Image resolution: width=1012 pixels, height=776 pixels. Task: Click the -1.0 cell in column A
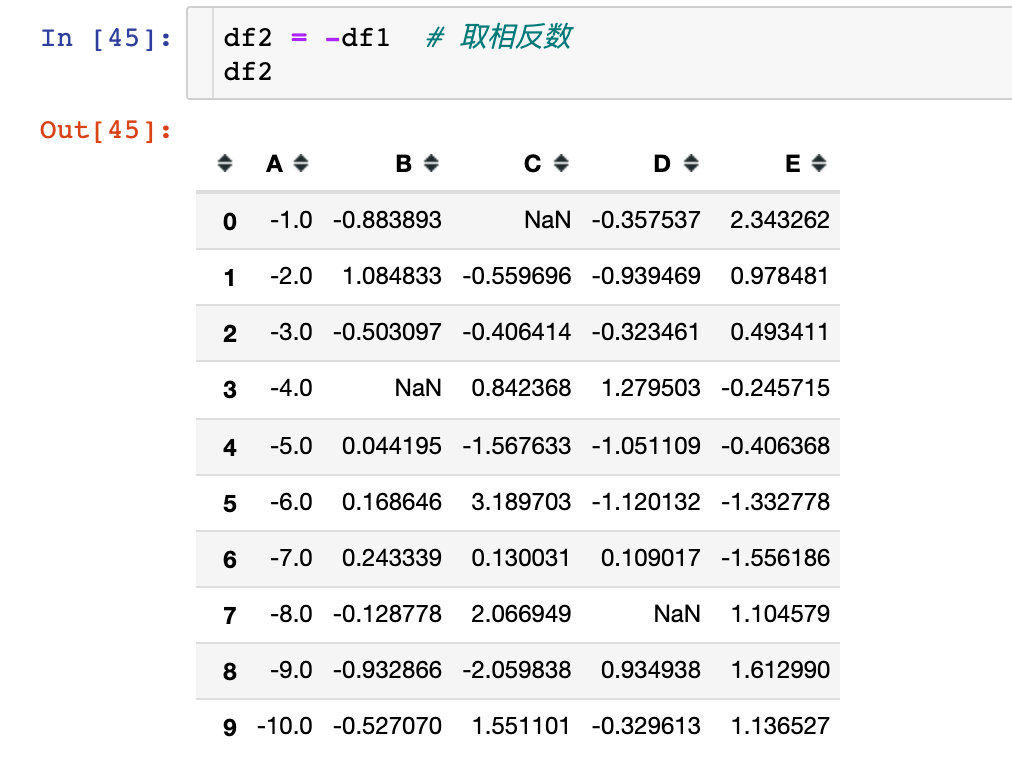tap(291, 220)
